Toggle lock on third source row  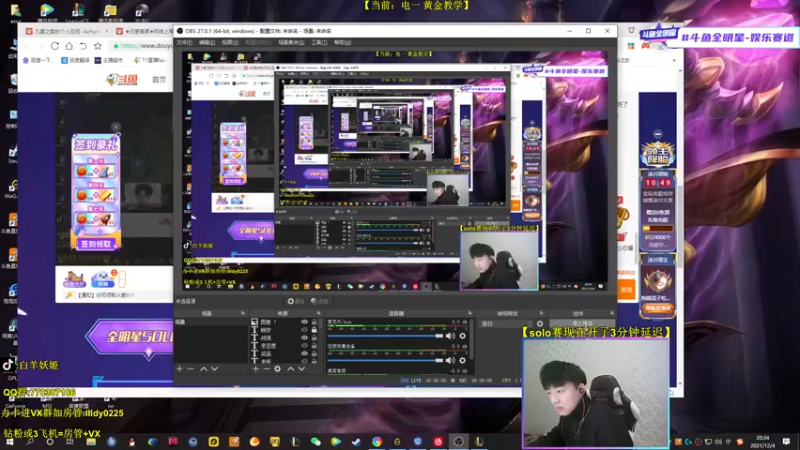314,337
